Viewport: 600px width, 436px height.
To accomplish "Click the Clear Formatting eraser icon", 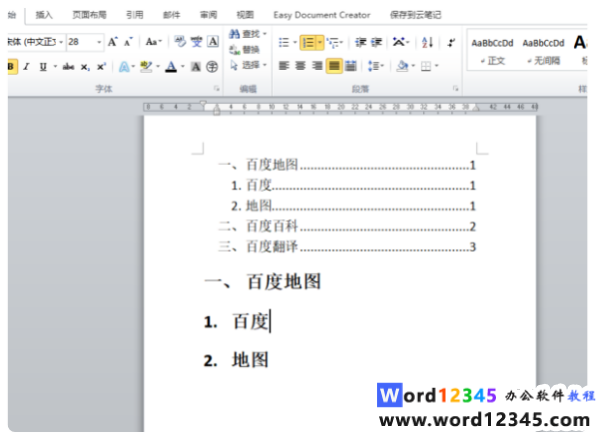I will [180, 42].
